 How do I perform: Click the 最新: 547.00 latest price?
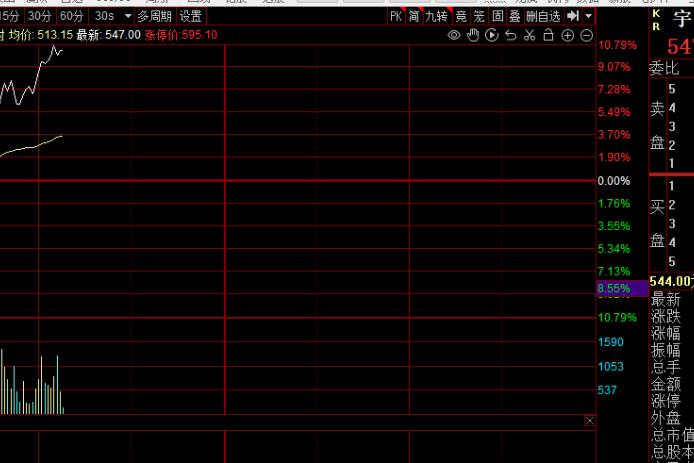[108, 35]
